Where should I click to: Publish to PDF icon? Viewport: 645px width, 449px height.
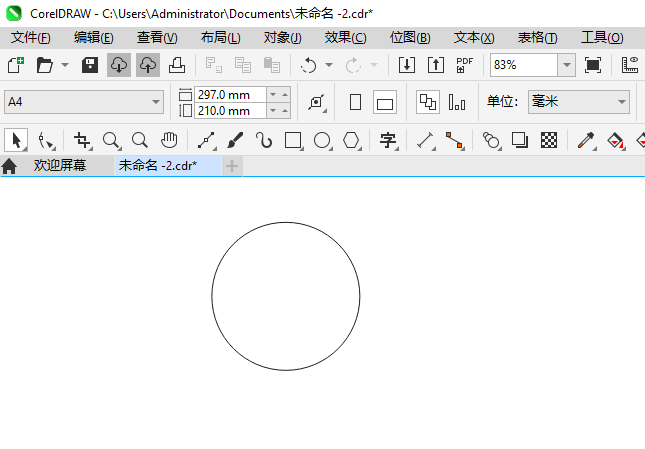pos(465,65)
